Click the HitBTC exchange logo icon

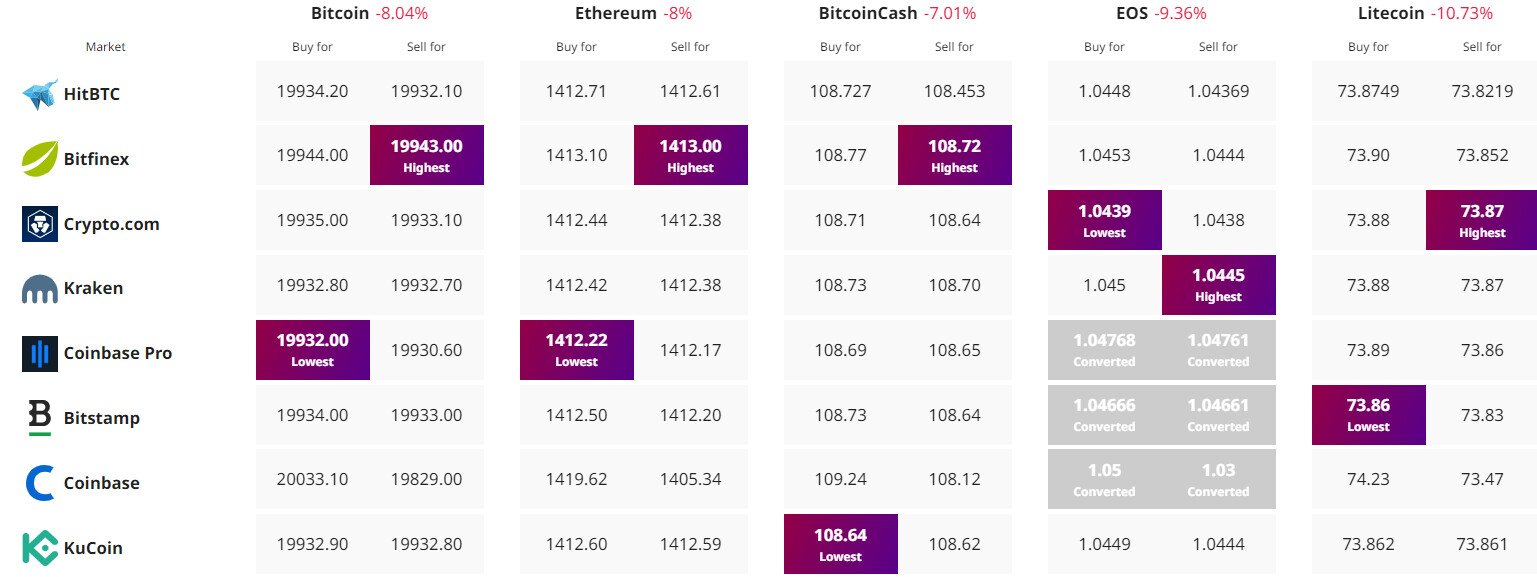pyautogui.click(x=40, y=94)
